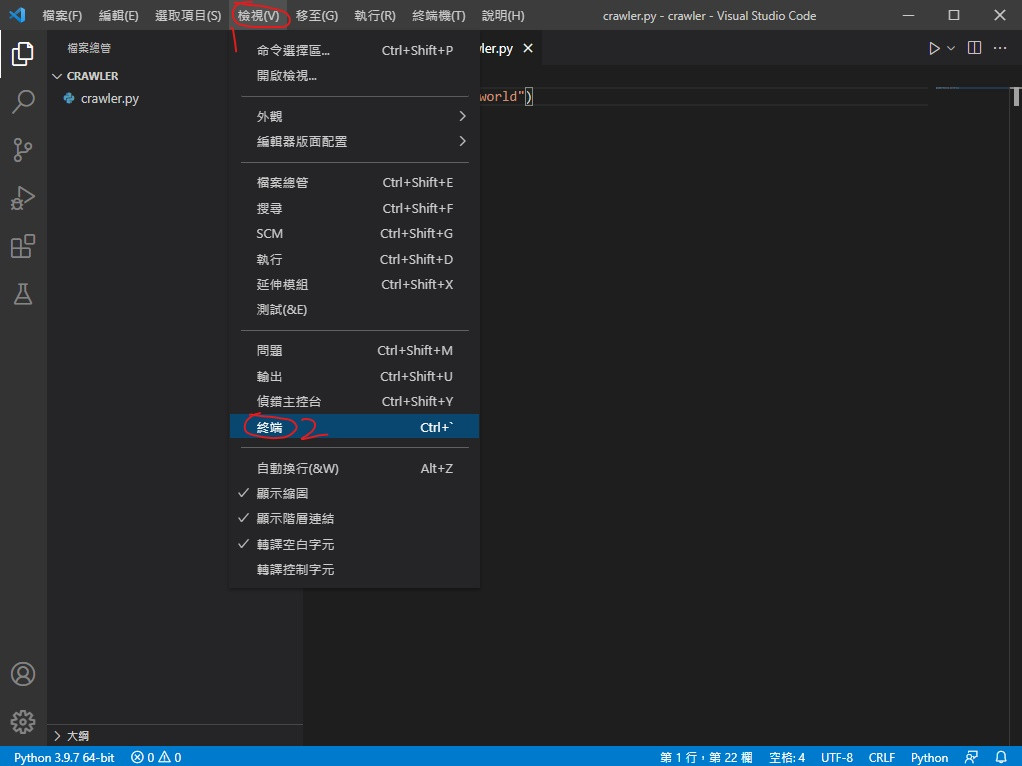Click UTF-8 encoding status
Screen dimensions: 1022x766
point(837,757)
